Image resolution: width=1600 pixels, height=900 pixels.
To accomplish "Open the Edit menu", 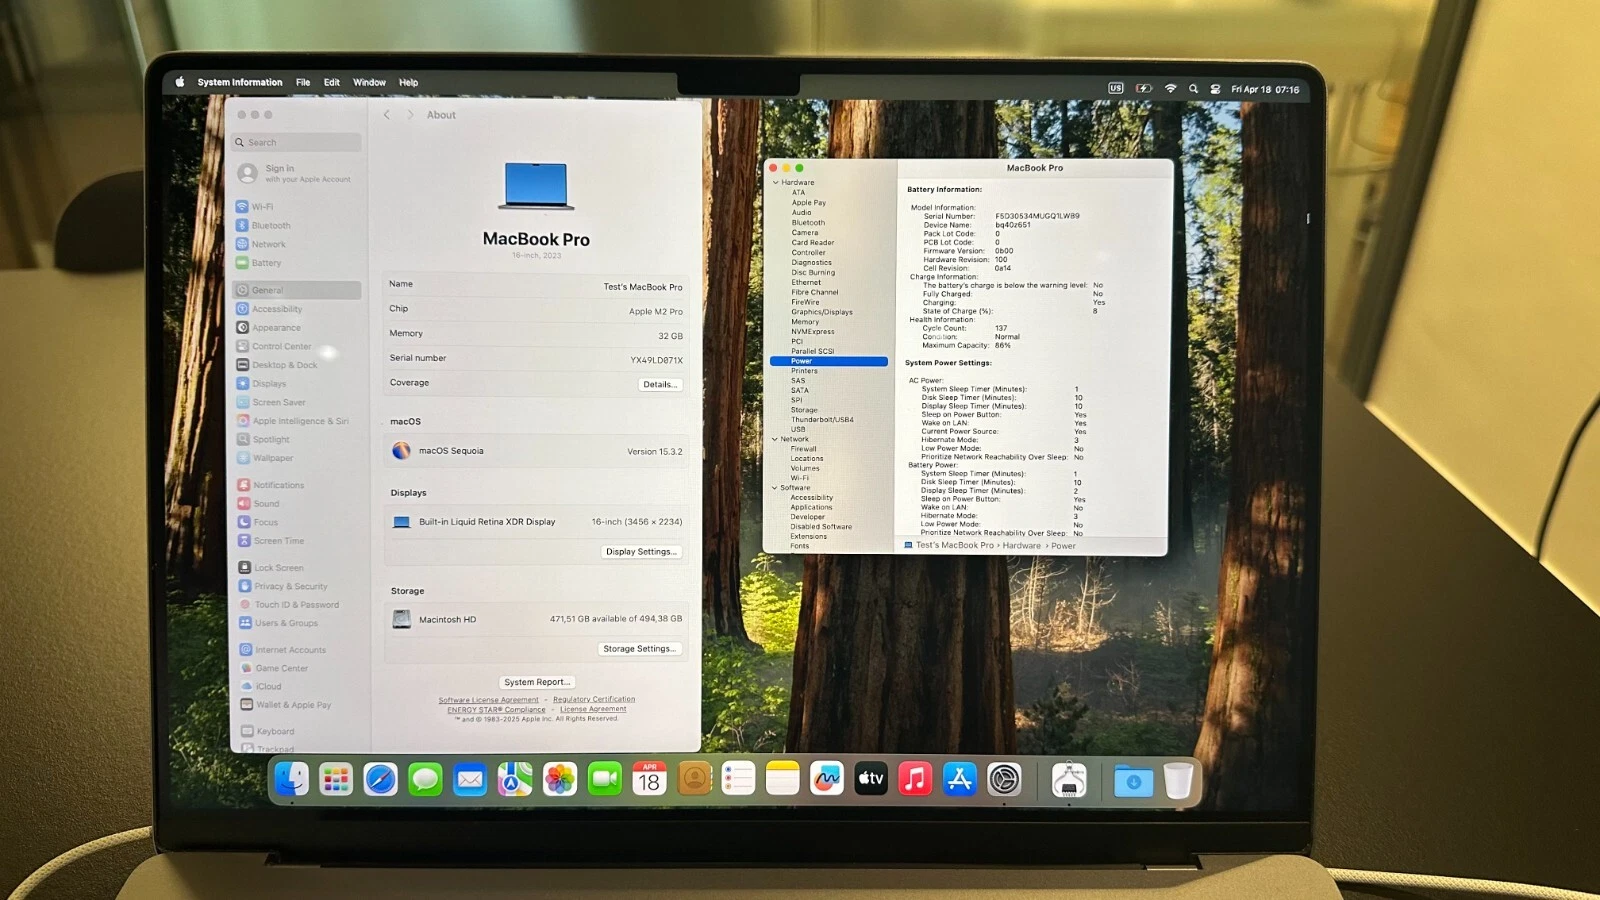I will pyautogui.click(x=332, y=82).
